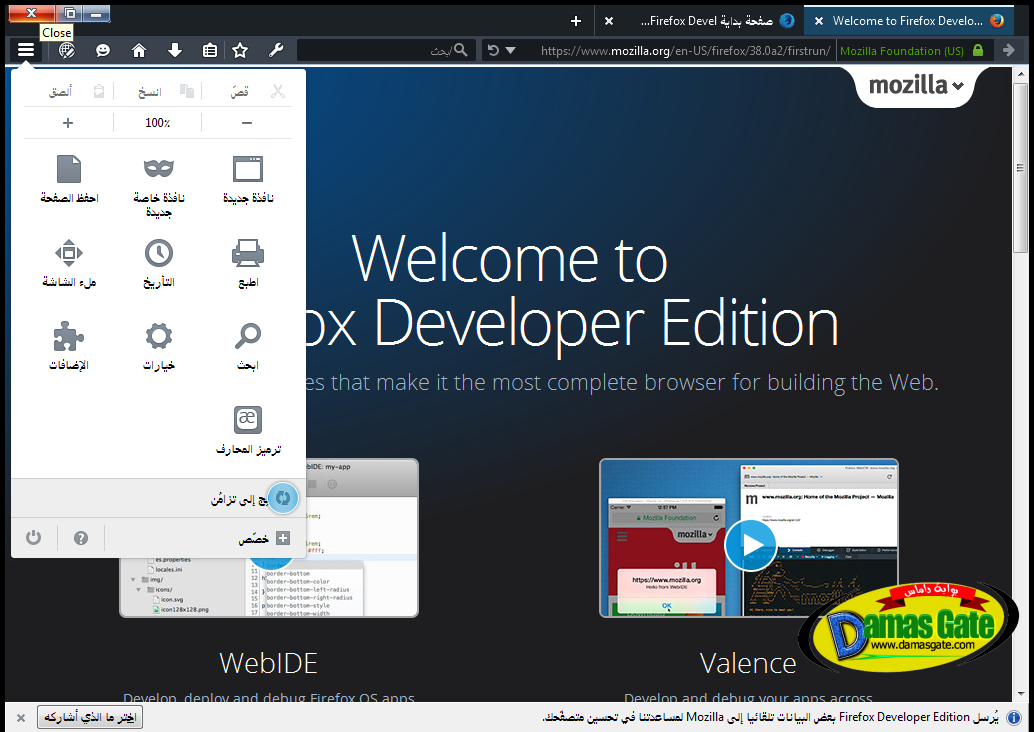1034x732 pixels.
Task: Save the page (احفظ الصفحة)
Action: 69,179
